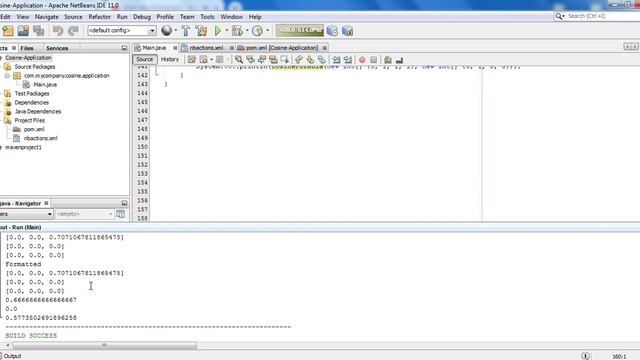
Task: Click the memory usage garbage-collect bar
Action: click(x=300, y=30)
